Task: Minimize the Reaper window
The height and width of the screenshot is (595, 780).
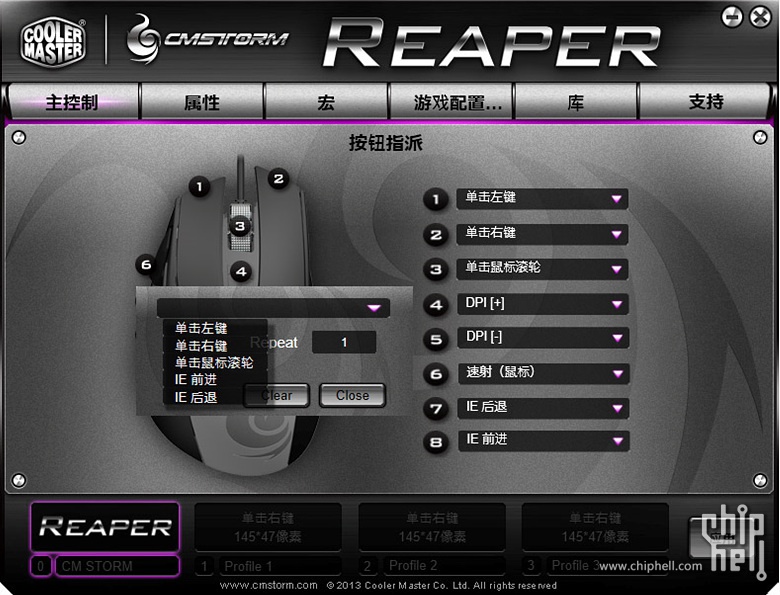Action: tap(732, 17)
